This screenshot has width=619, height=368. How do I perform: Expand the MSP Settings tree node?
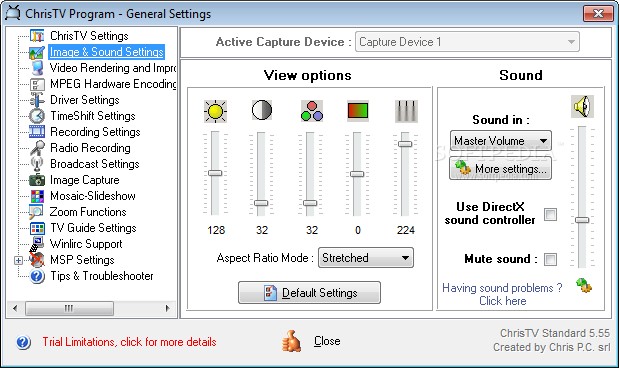point(18,260)
